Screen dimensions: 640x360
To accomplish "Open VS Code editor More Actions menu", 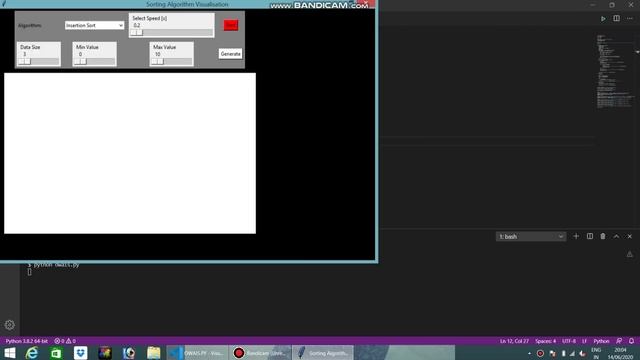I will 630,19.
